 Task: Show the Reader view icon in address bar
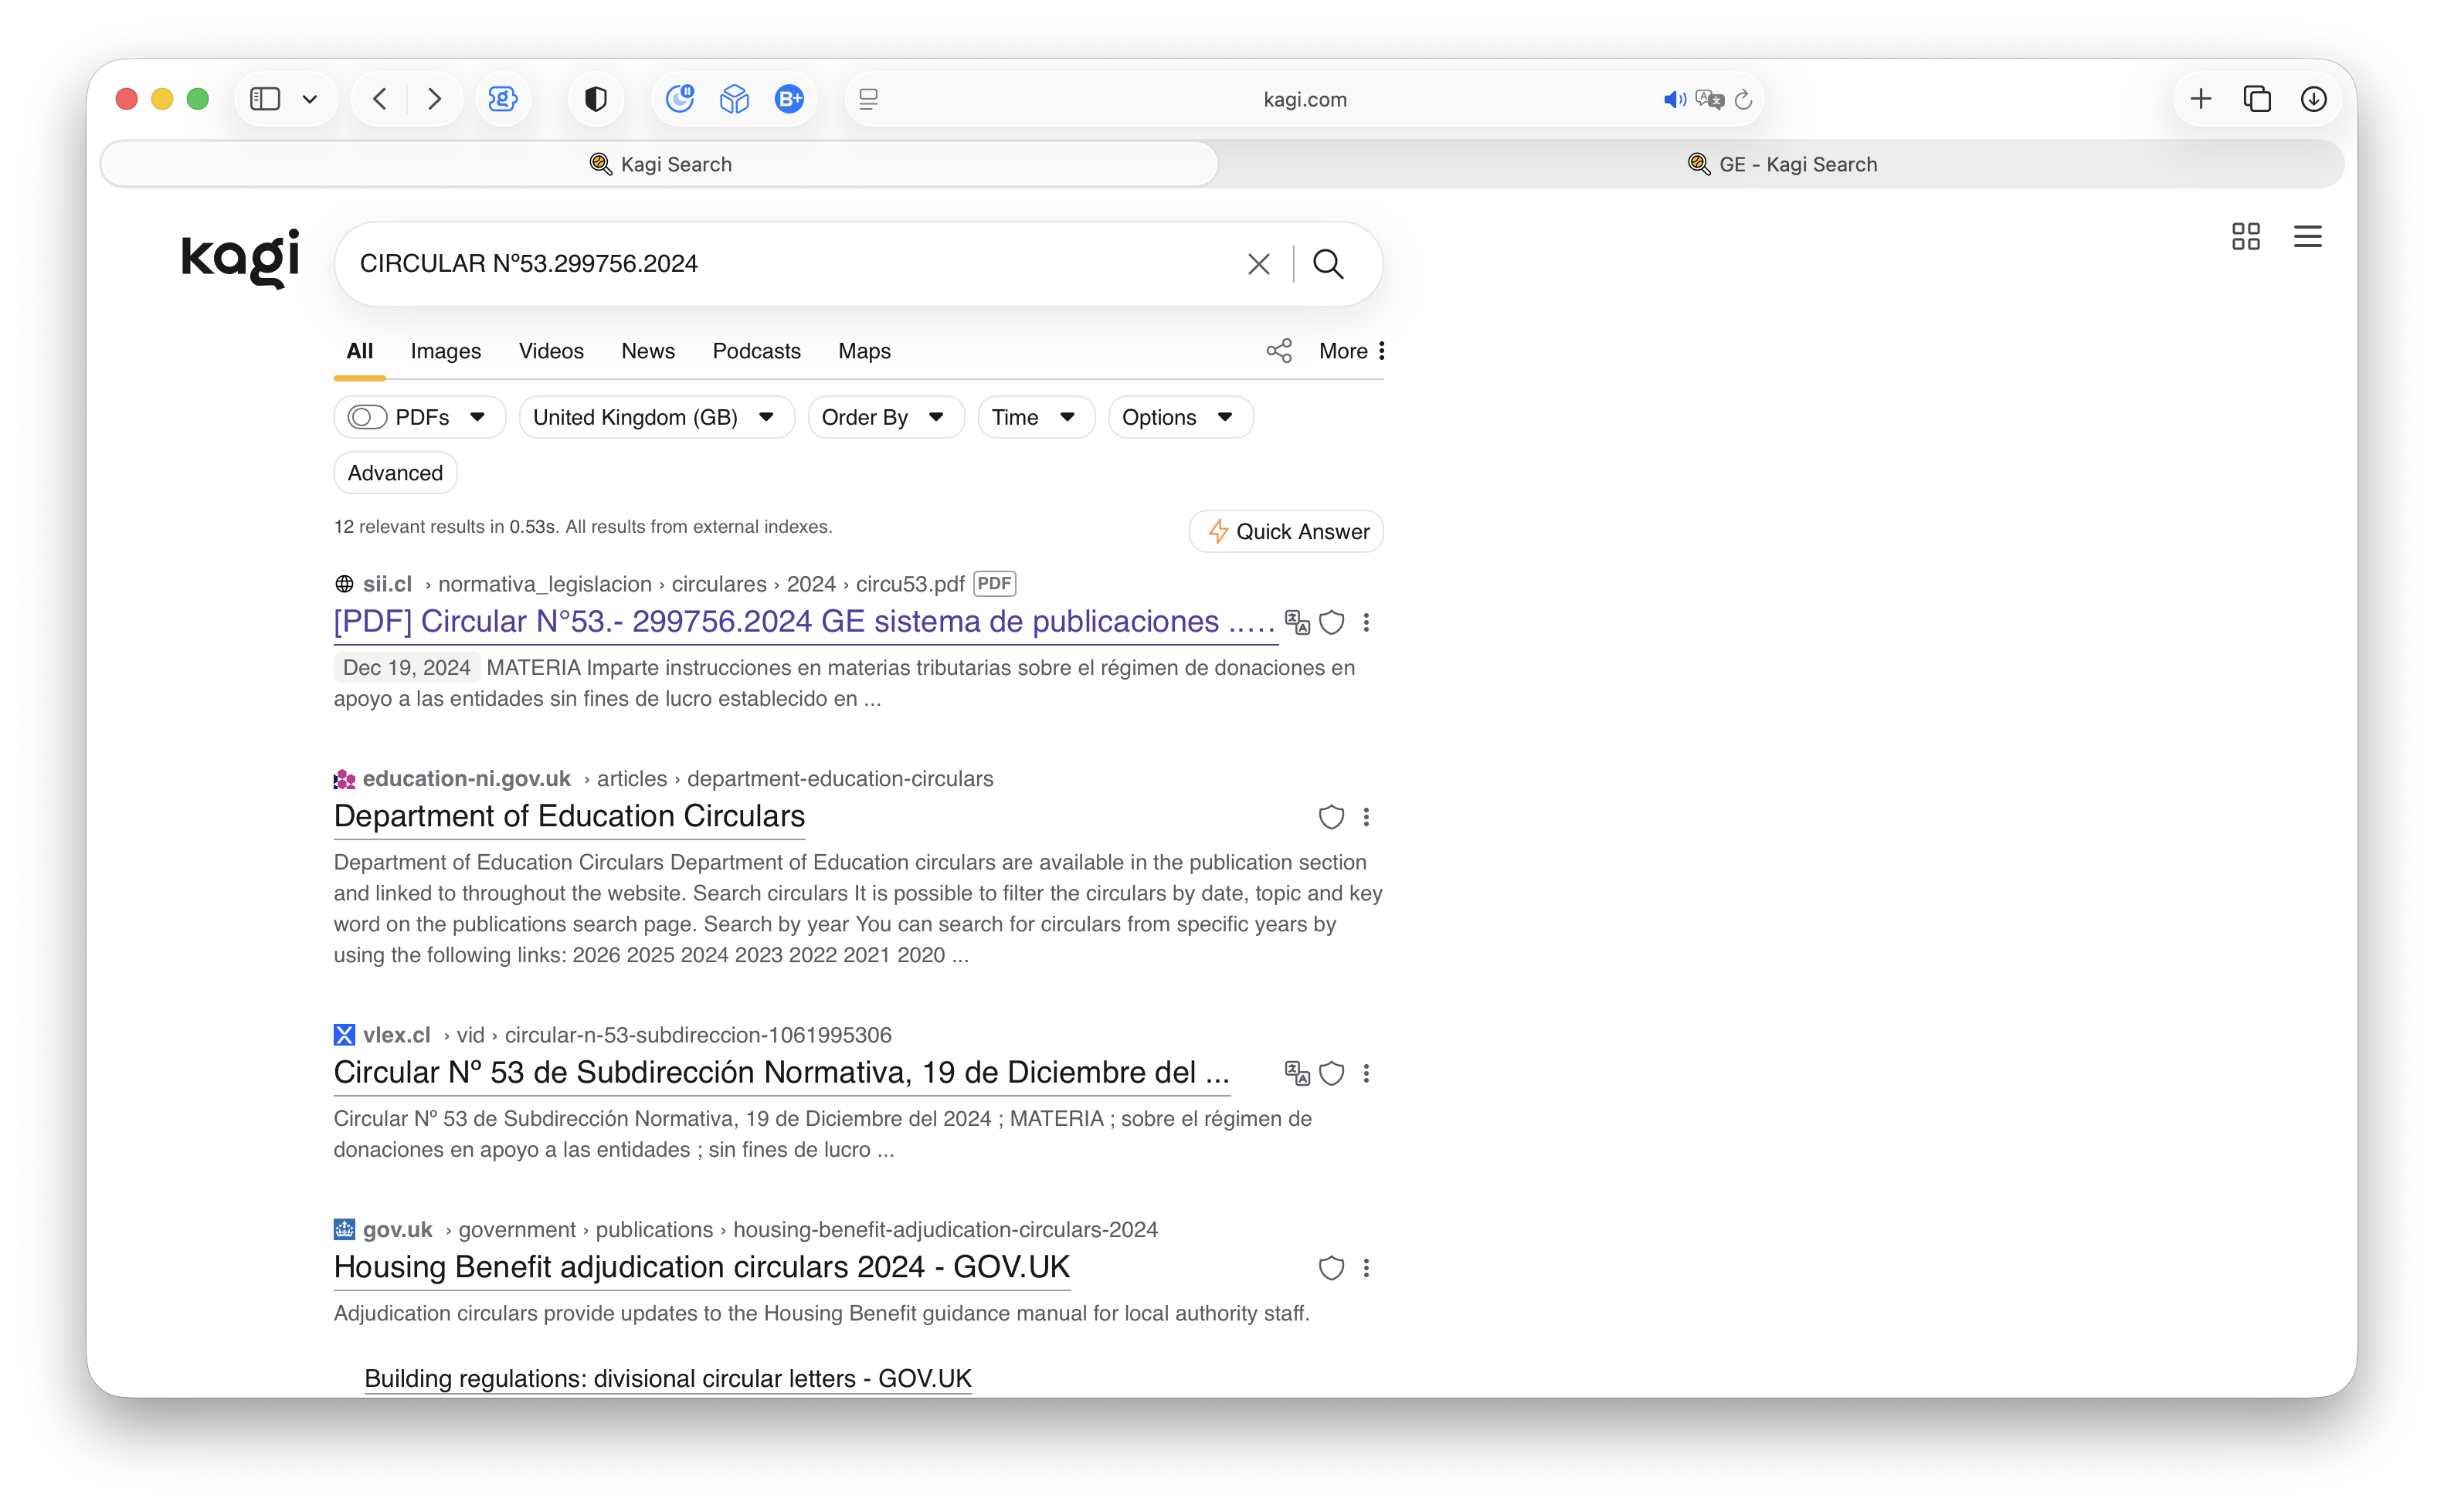point(869,99)
